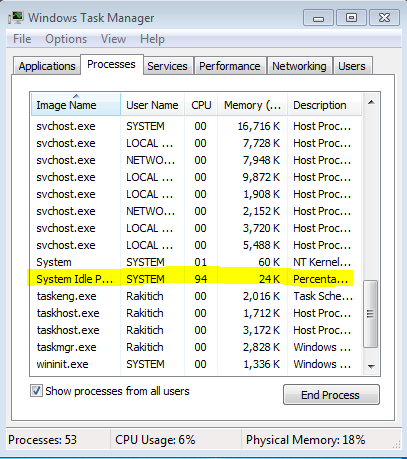The height and width of the screenshot is (459, 407).
Task: Open the Networking tab
Action: click(x=299, y=66)
